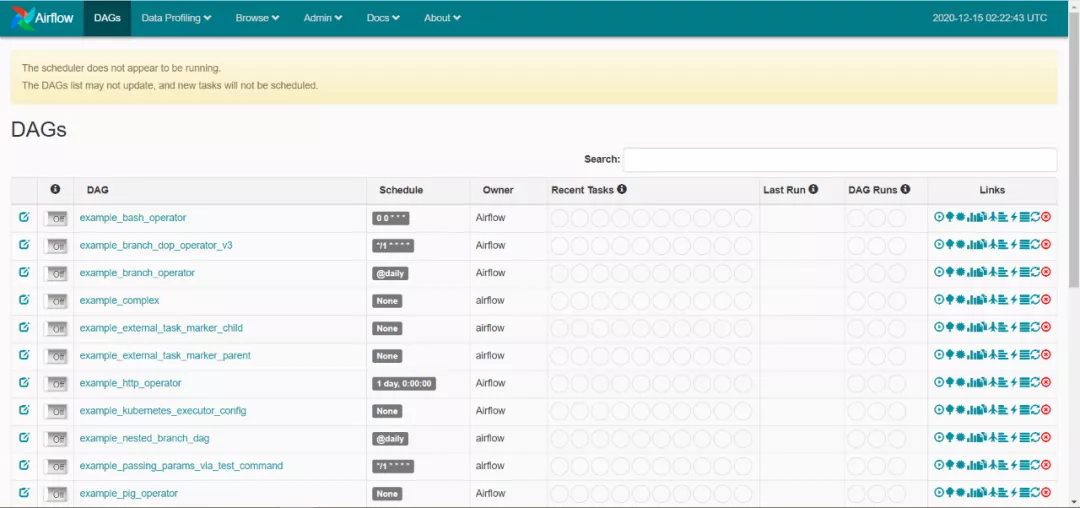Open Task Tries icon for example_branch_dop_operator_v3
This screenshot has height=508, width=1080.
click(x=982, y=244)
